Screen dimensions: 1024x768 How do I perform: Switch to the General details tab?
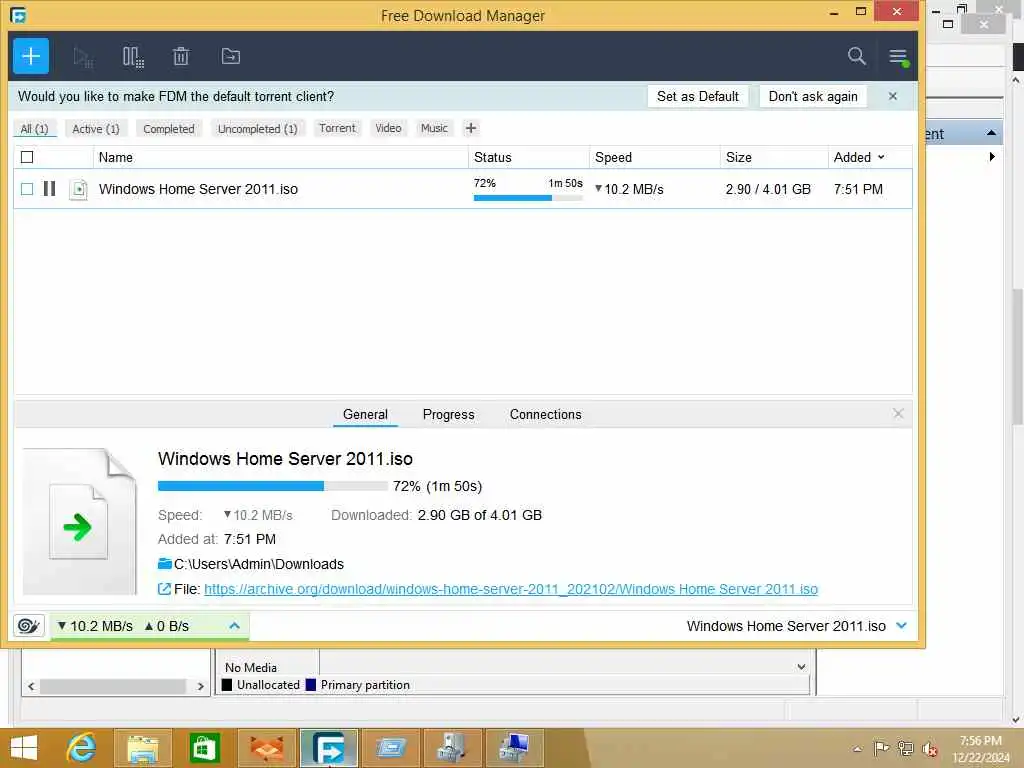point(365,415)
